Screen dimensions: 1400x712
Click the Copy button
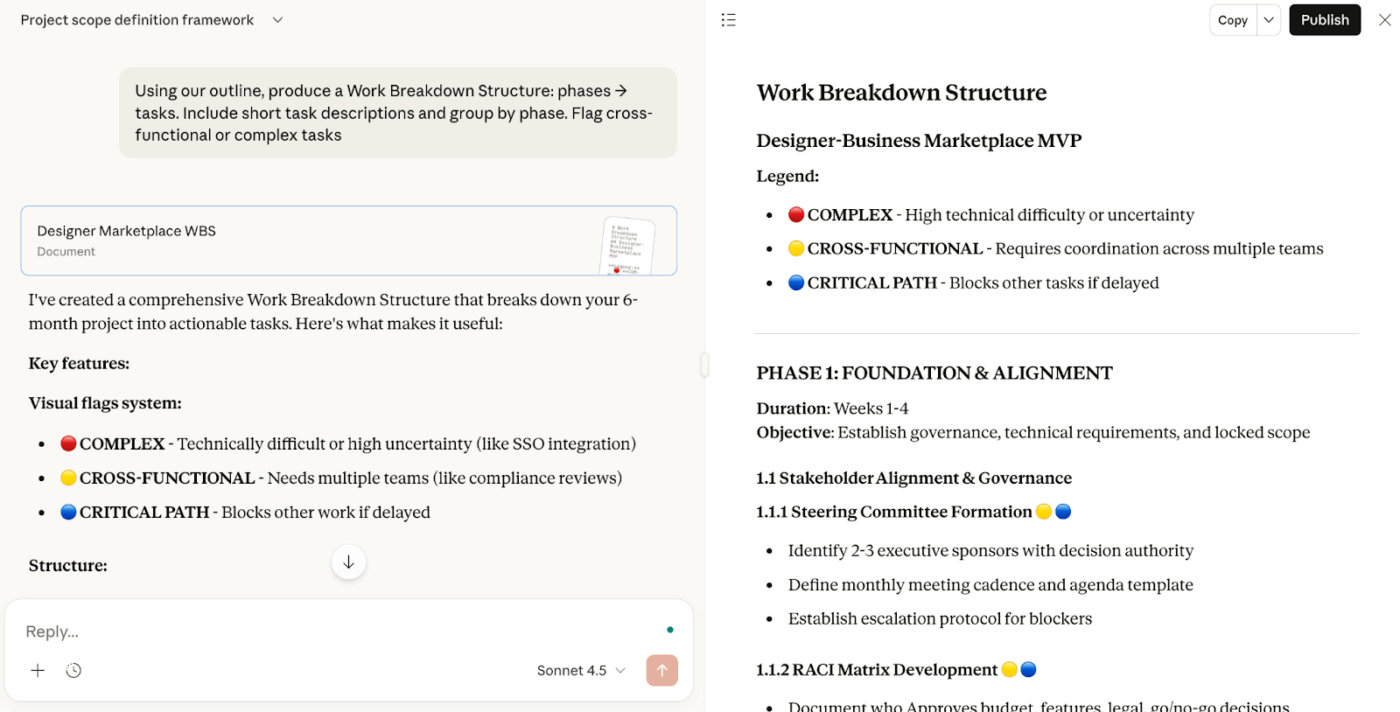click(1232, 19)
